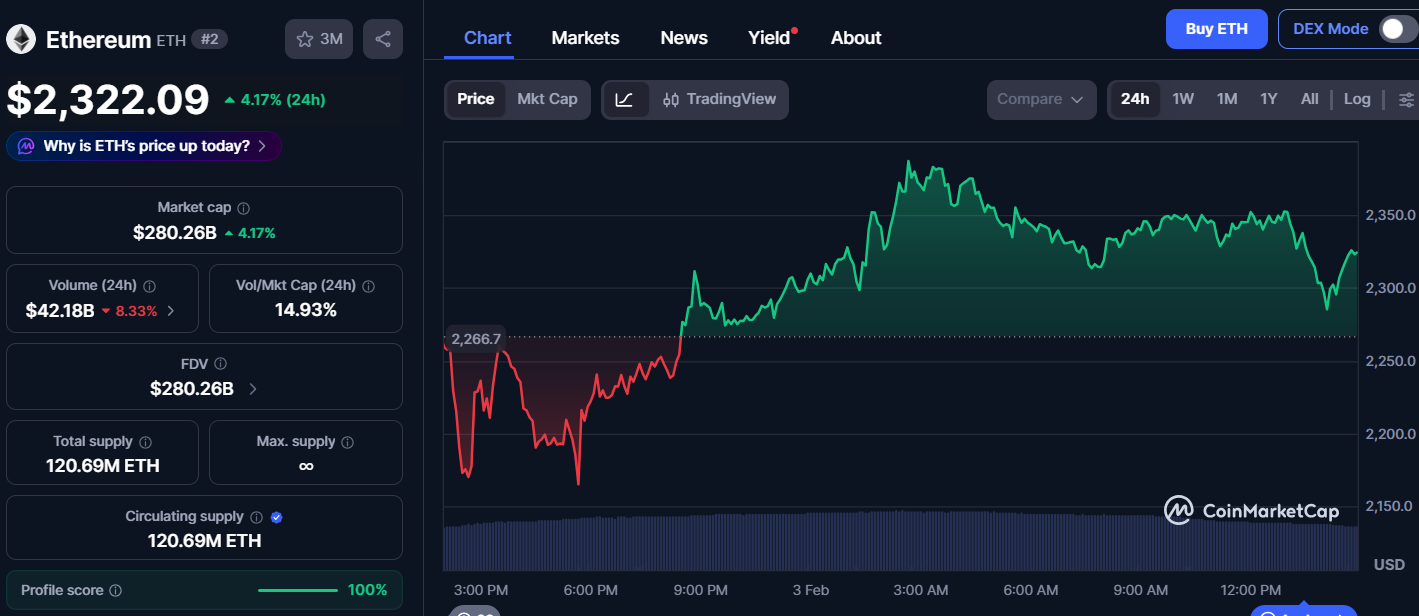1419x616 pixels.
Task: Open chart settings sliders icon
Action: (x=1406, y=99)
